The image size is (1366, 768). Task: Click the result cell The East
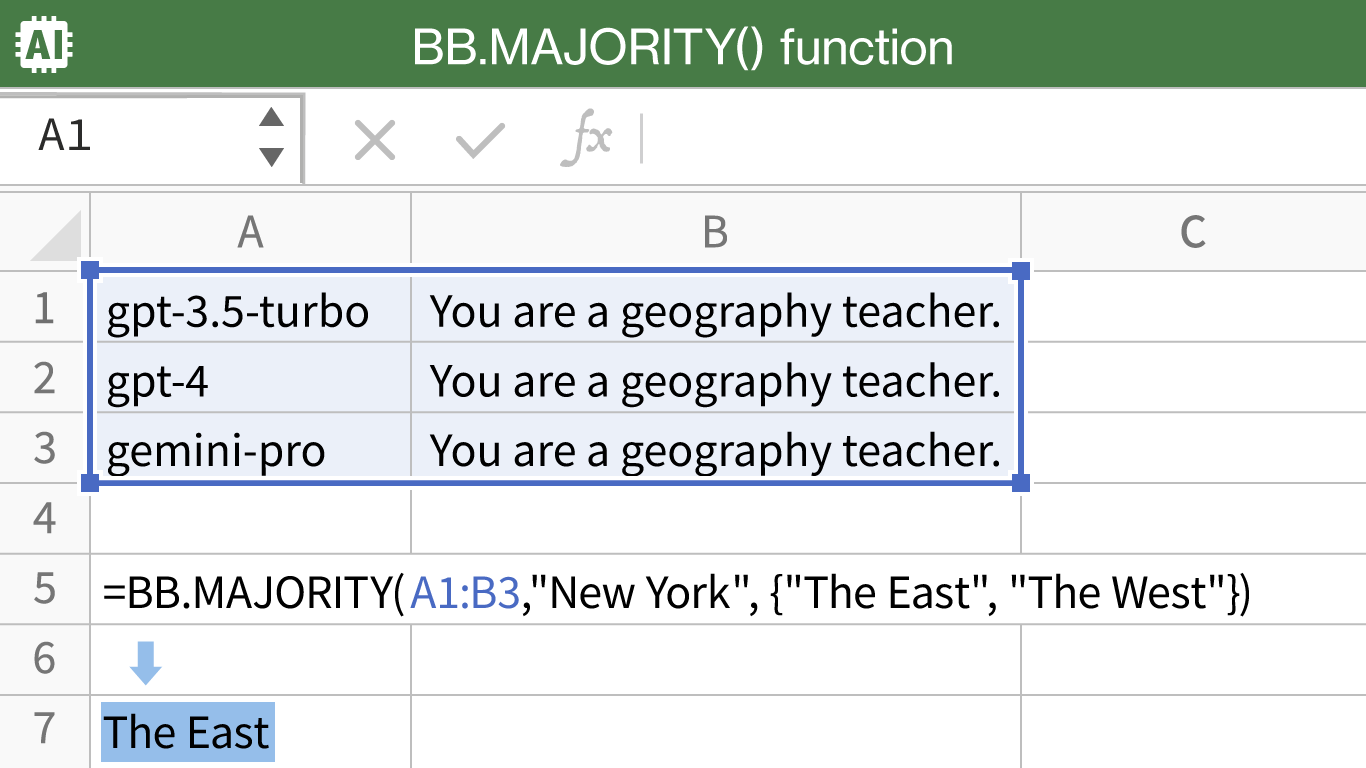click(x=188, y=732)
